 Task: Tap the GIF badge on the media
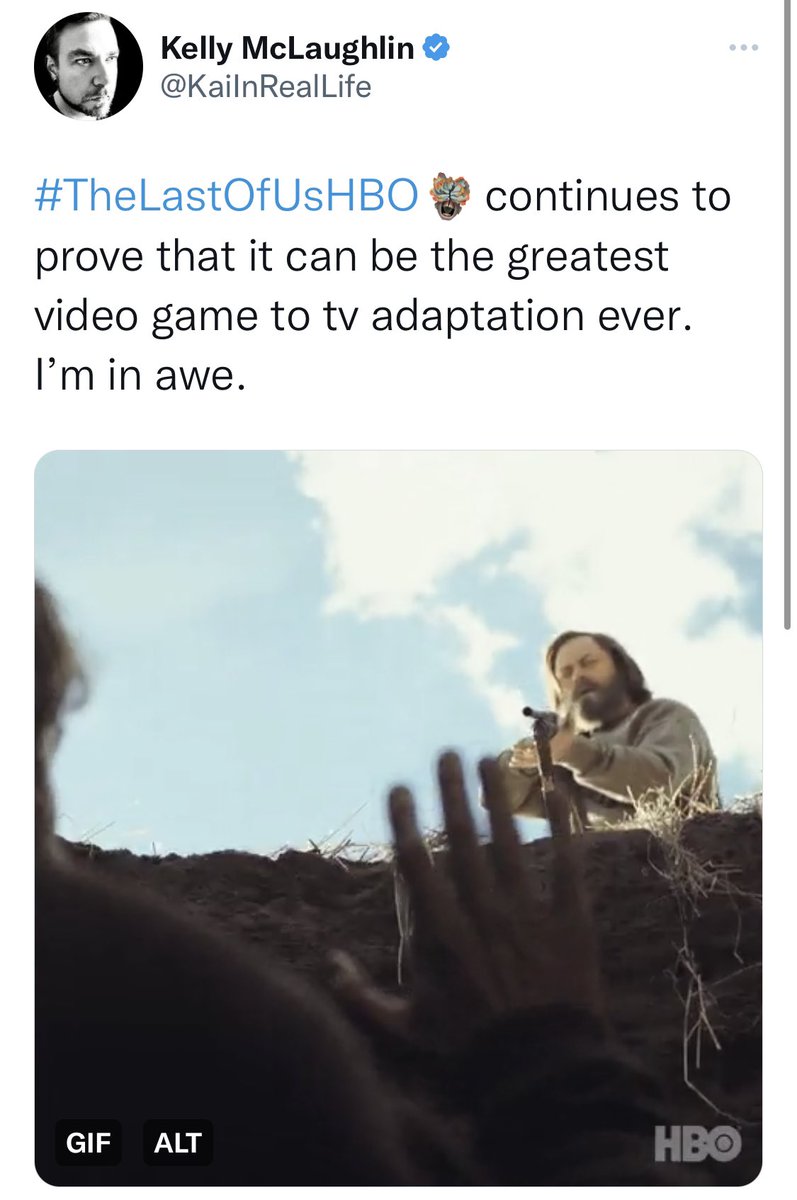(88, 1141)
